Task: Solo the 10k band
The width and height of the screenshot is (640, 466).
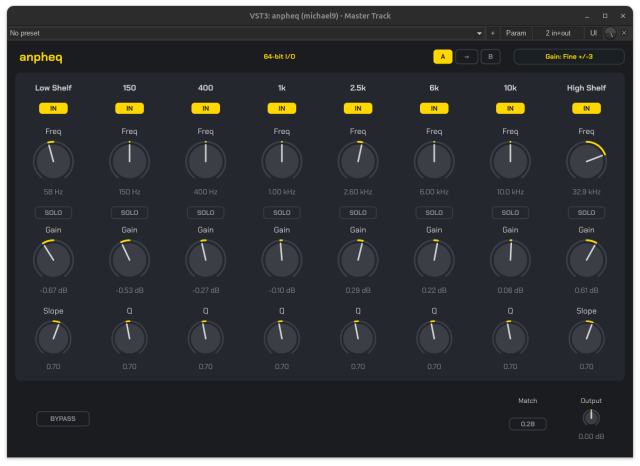Action: [510, 213]
